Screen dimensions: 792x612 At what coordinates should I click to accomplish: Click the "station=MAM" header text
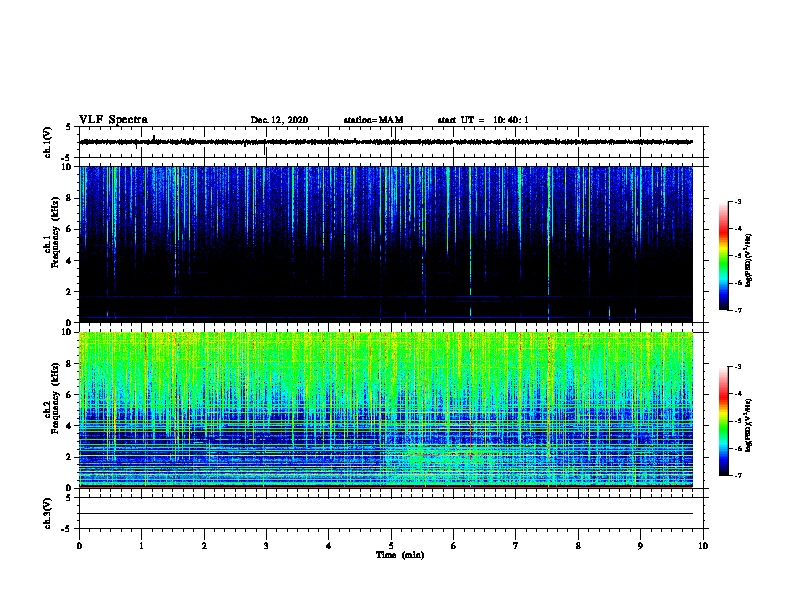(373, 120)
